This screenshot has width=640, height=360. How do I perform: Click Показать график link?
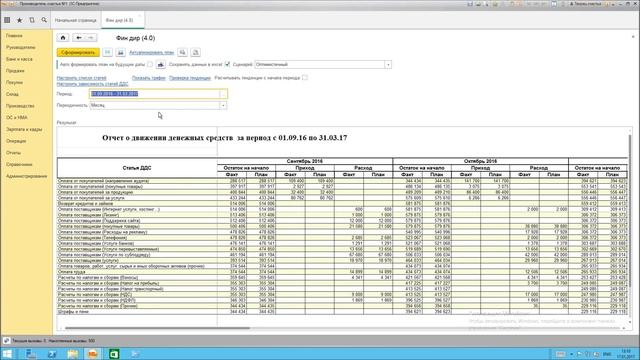(149, 78)
